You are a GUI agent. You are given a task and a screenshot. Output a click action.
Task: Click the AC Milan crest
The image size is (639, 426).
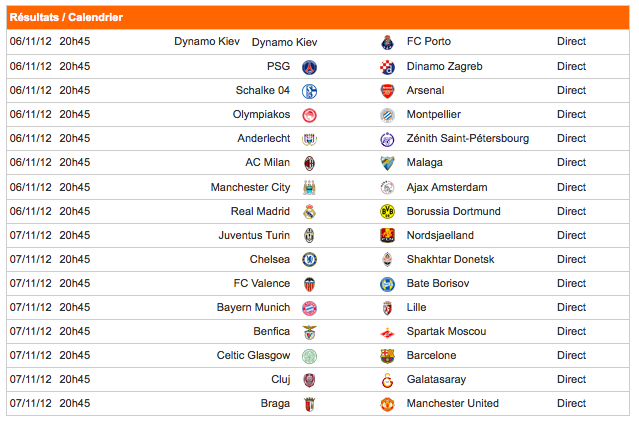(309, 163)
